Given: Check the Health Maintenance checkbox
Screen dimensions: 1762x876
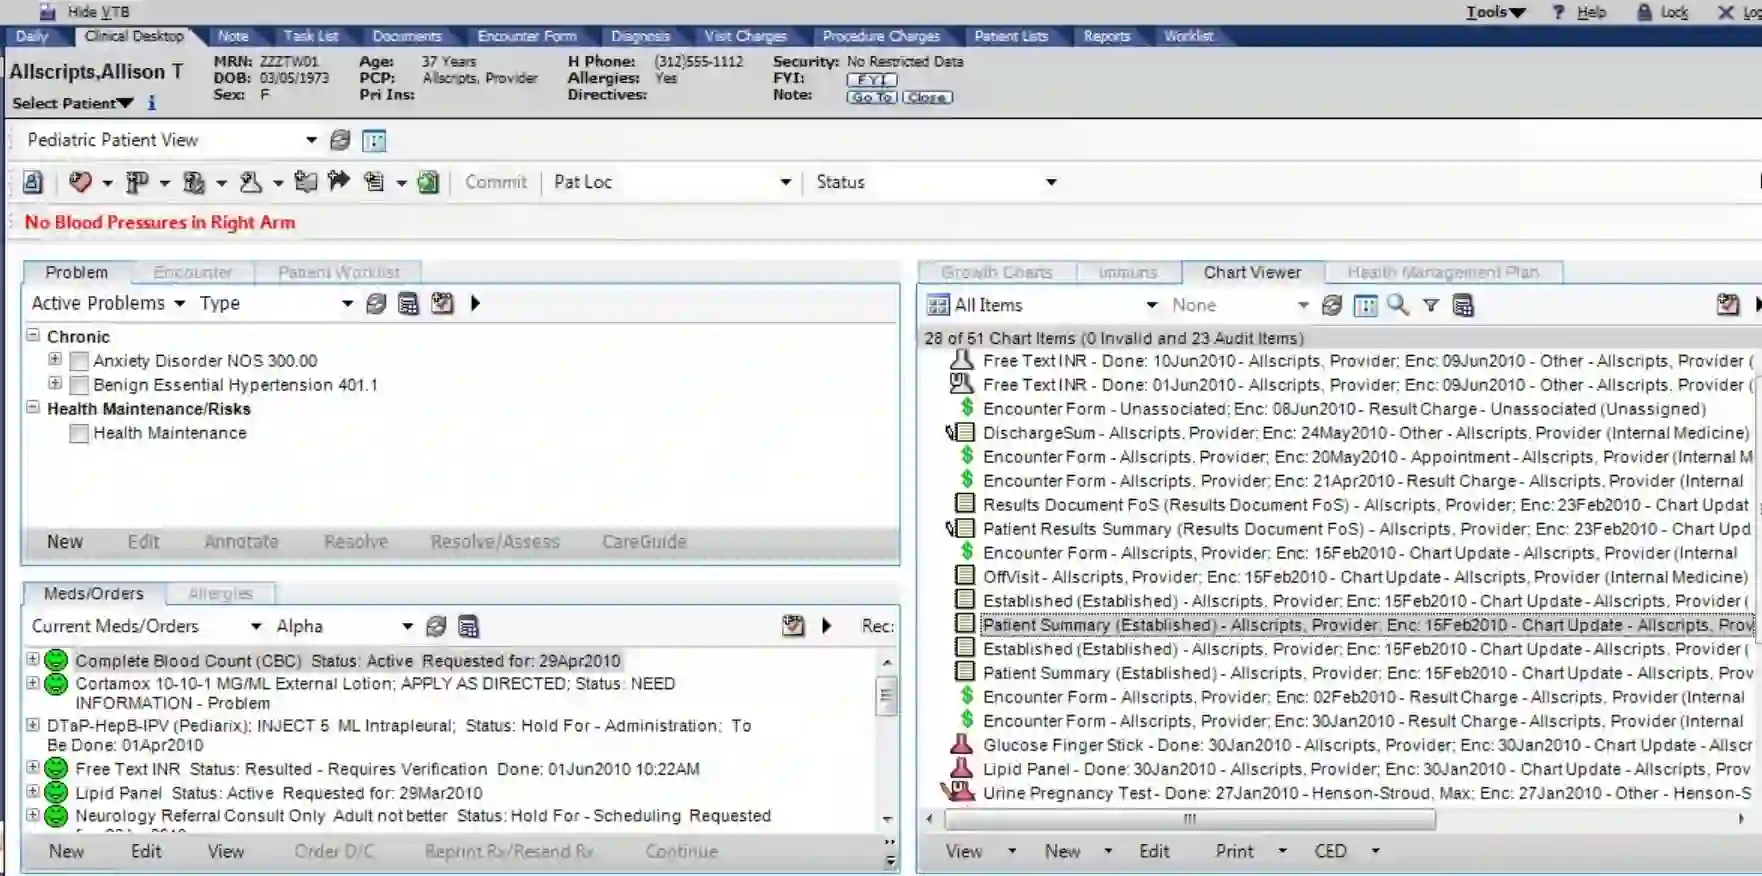Looking at the screenshot, I should pos(80,433).
